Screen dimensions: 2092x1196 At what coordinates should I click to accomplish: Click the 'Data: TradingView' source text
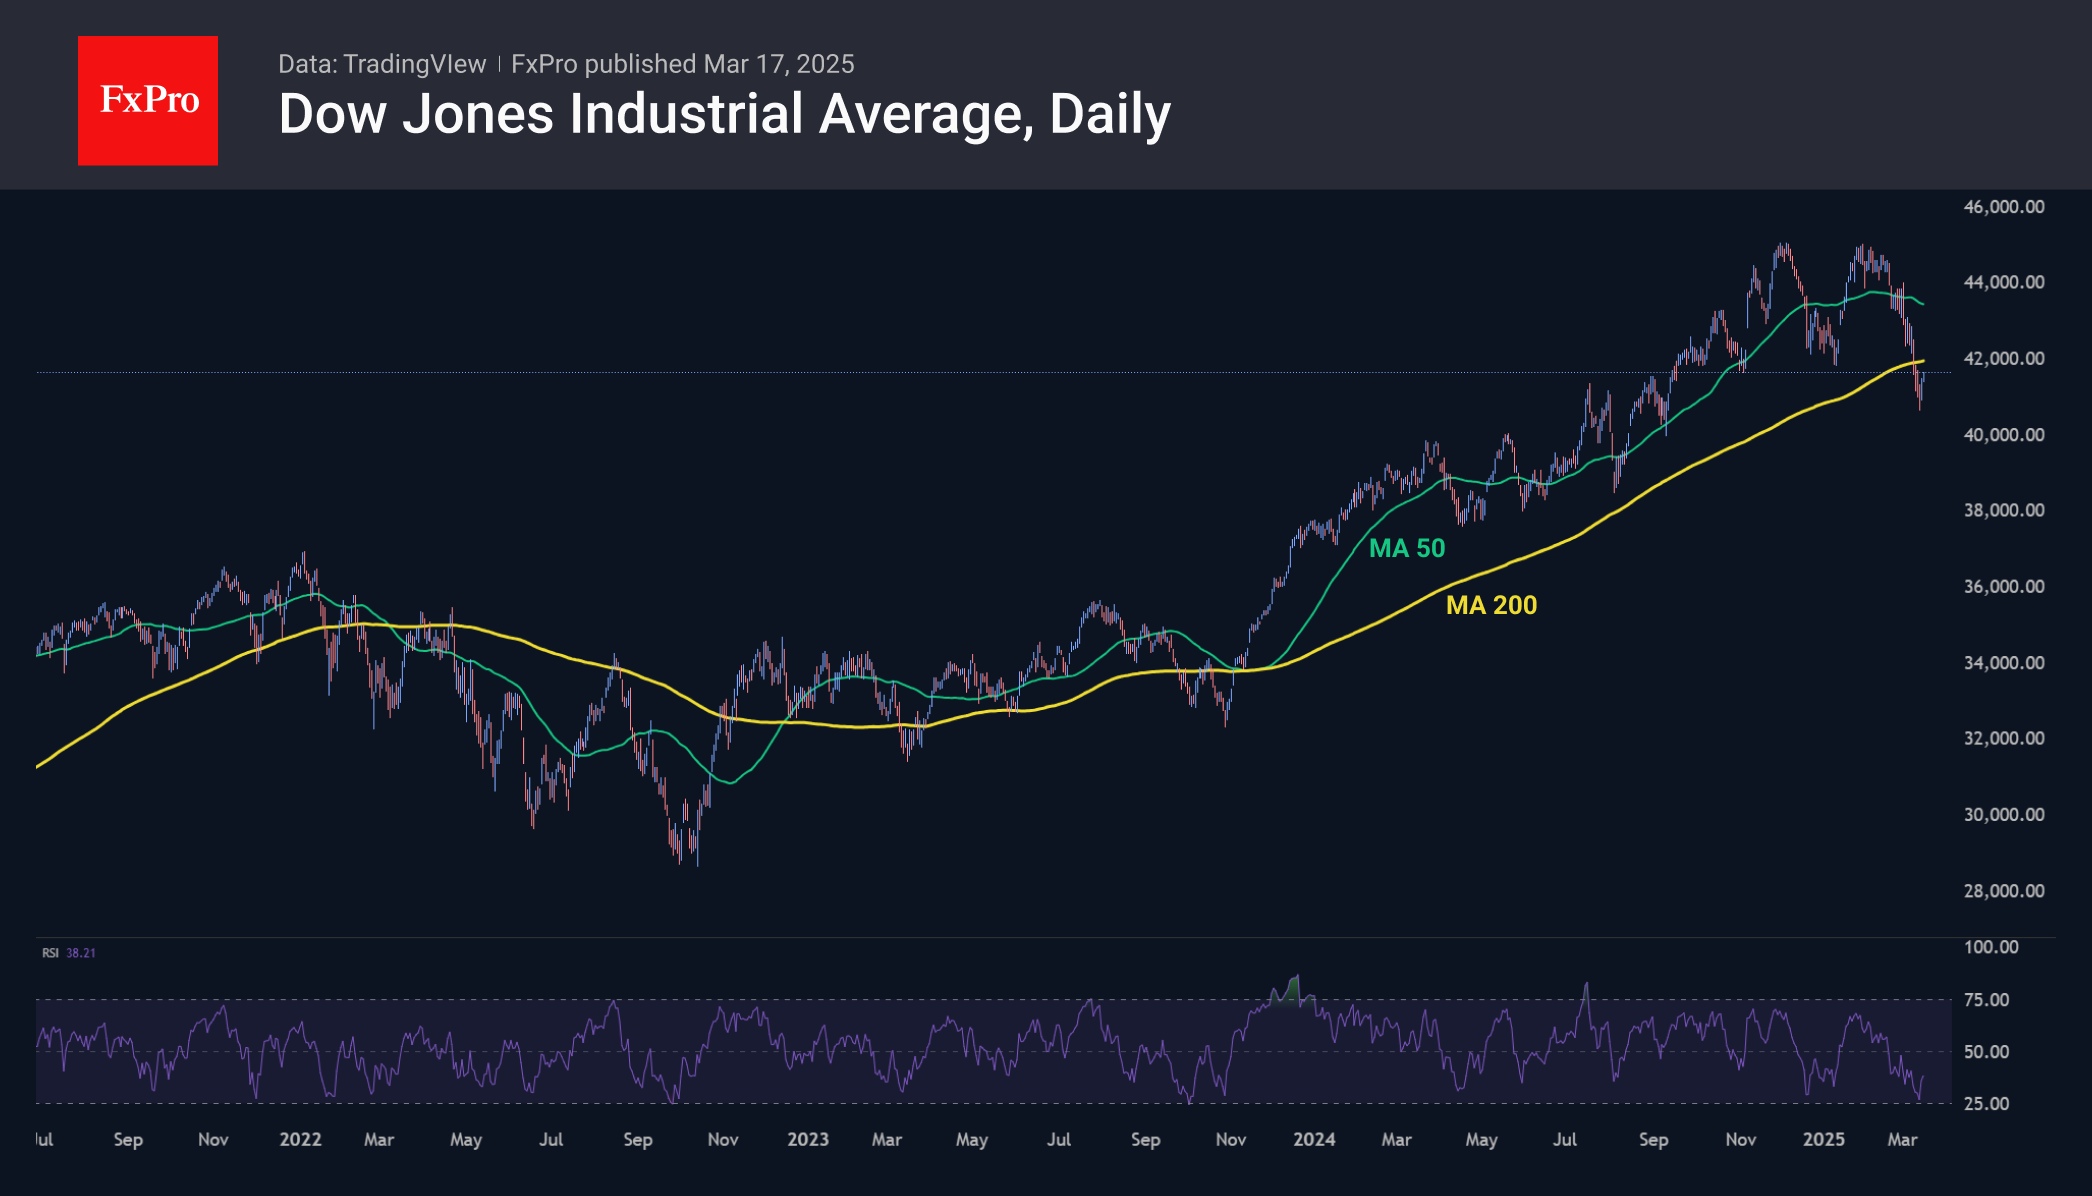click(382, 64)
